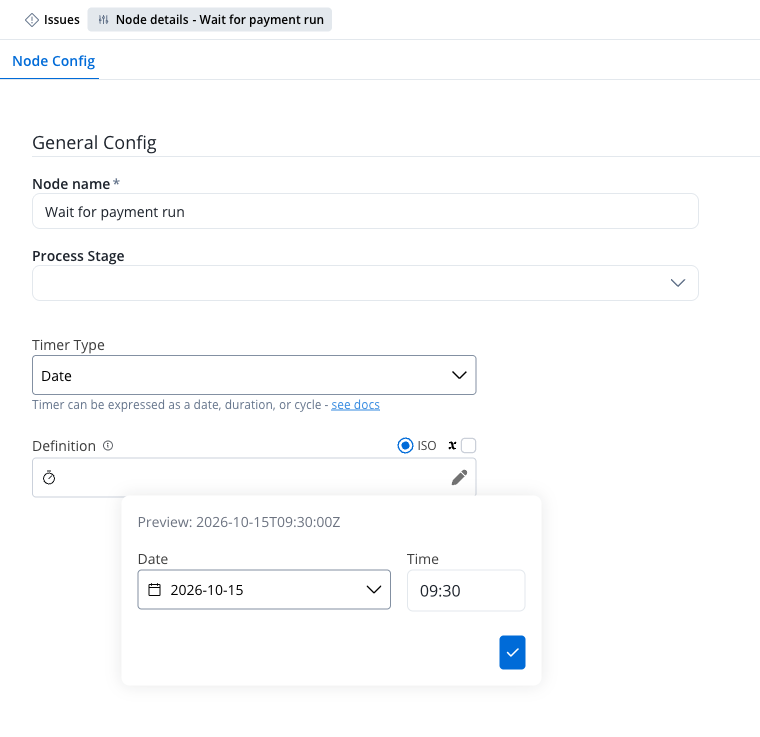This screenshot has width=760, height=737.
Task: Click the Timer Type label
Action: tap(68, 345)
